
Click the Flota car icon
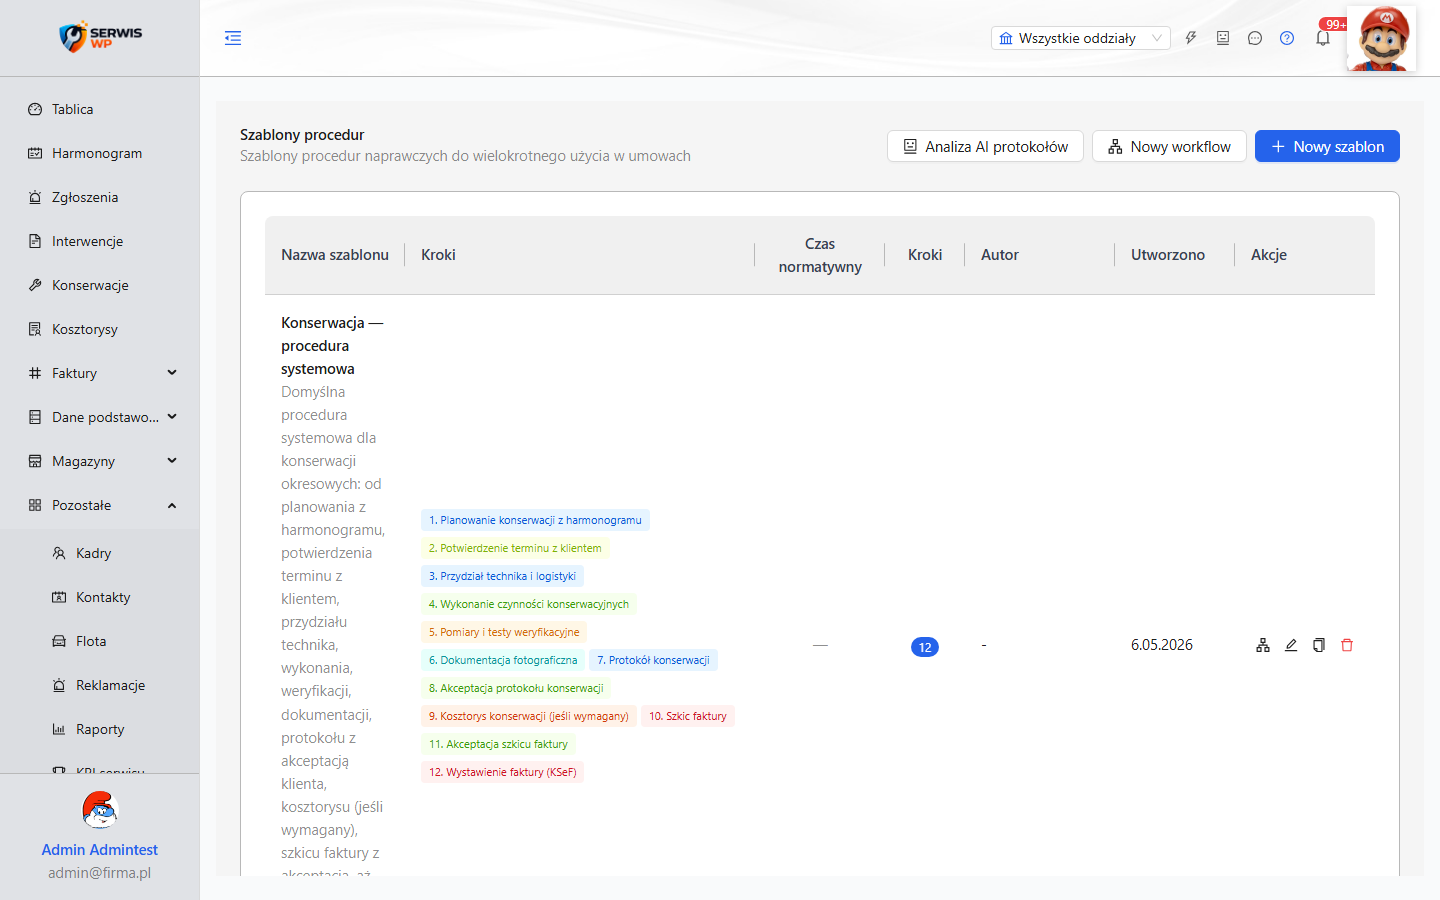click(59, 641)
